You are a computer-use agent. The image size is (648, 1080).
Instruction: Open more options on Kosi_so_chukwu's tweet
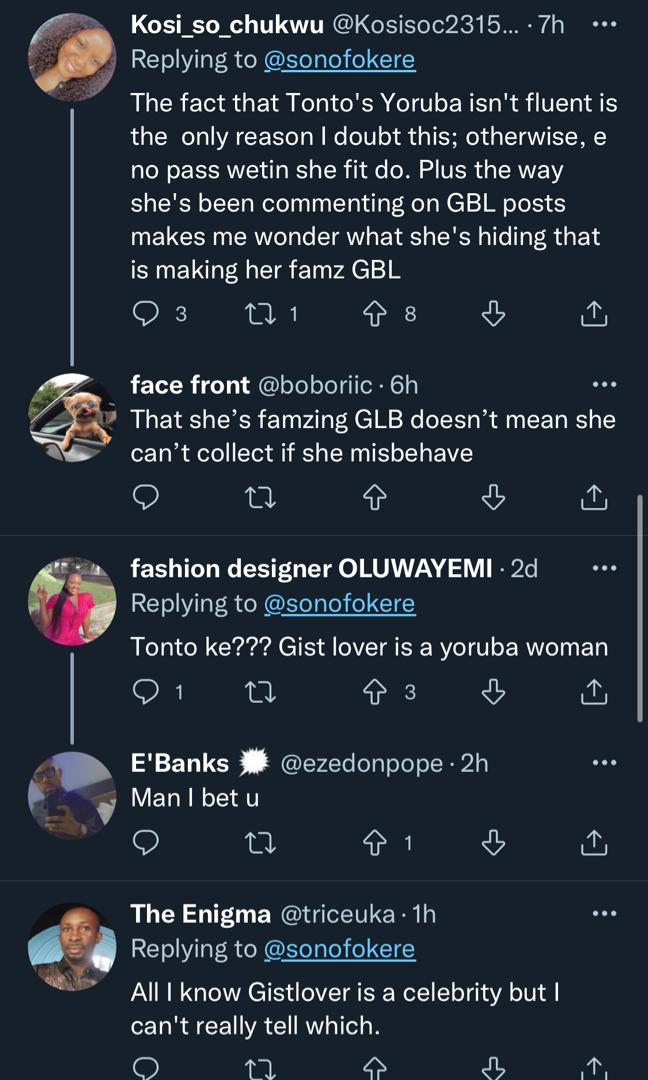click(x=605, y=25)
